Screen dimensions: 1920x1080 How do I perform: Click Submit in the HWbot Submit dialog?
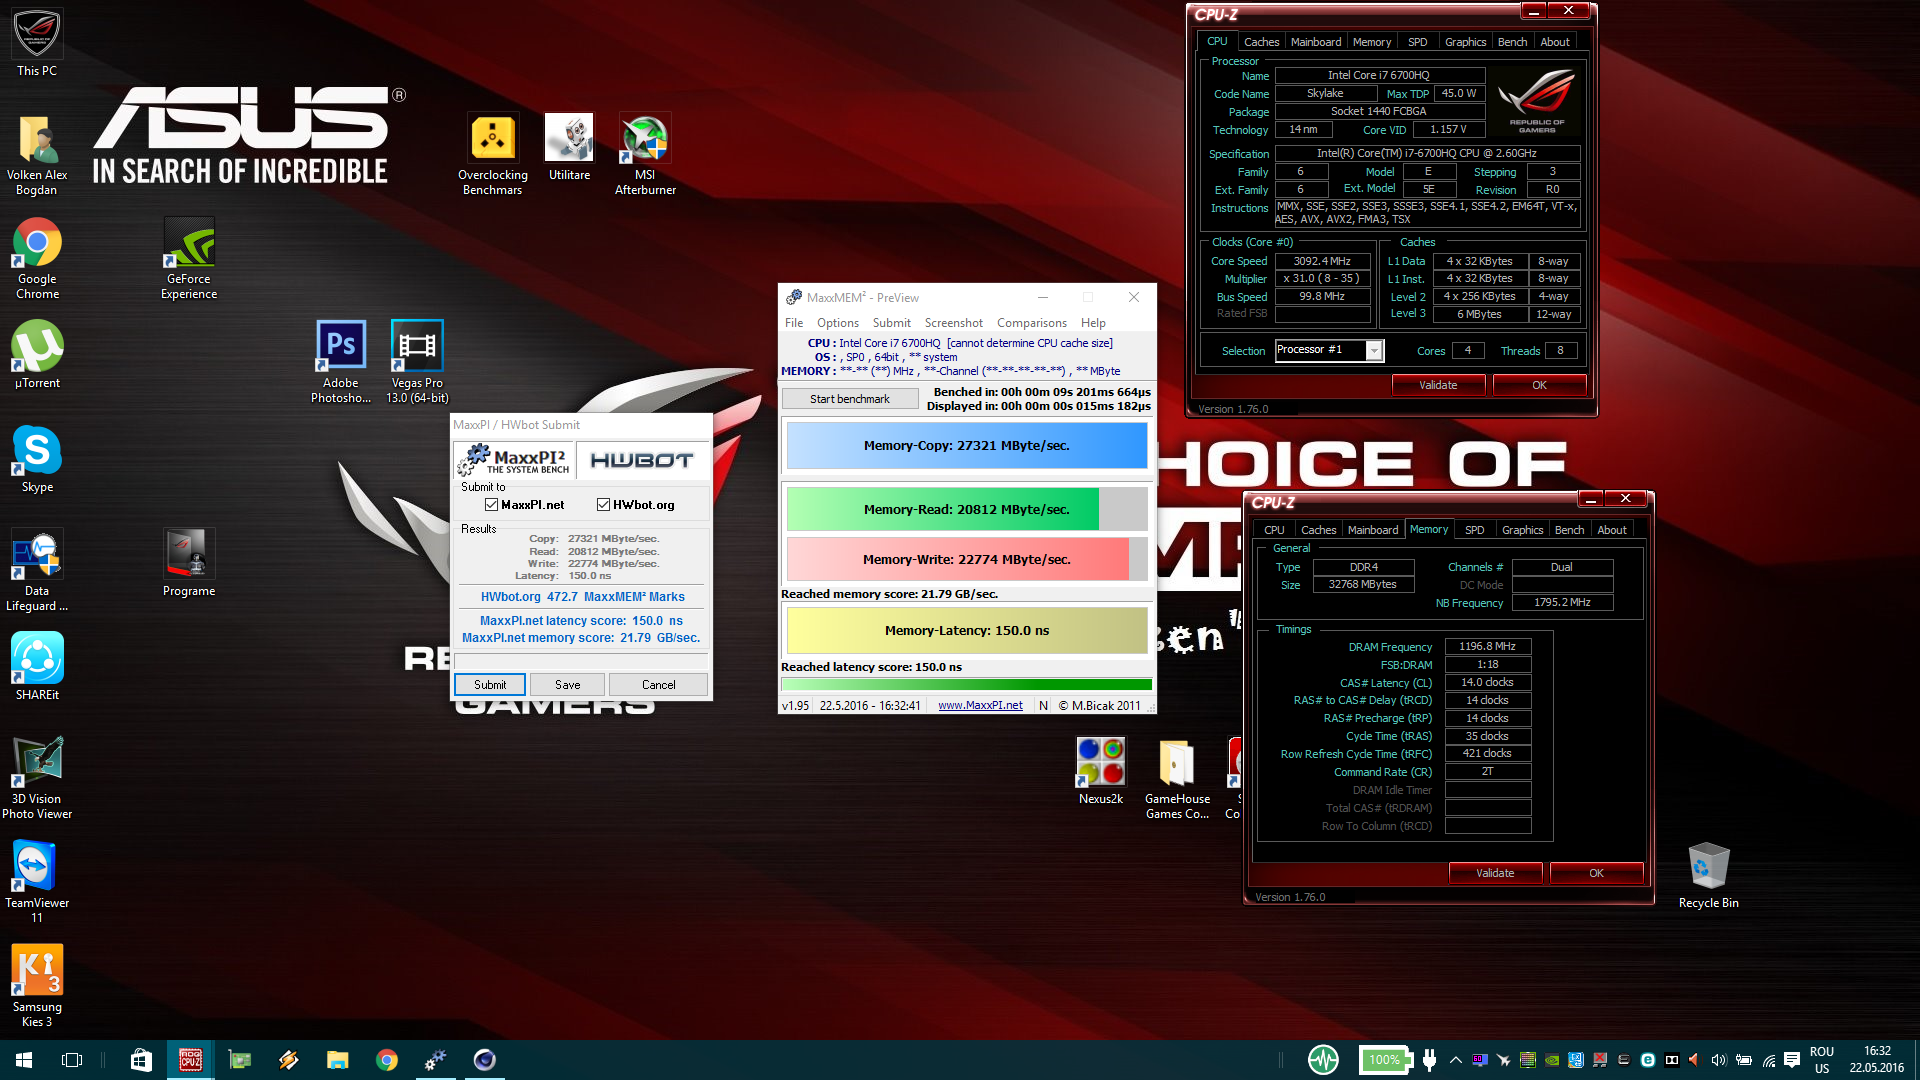[490, 685]
